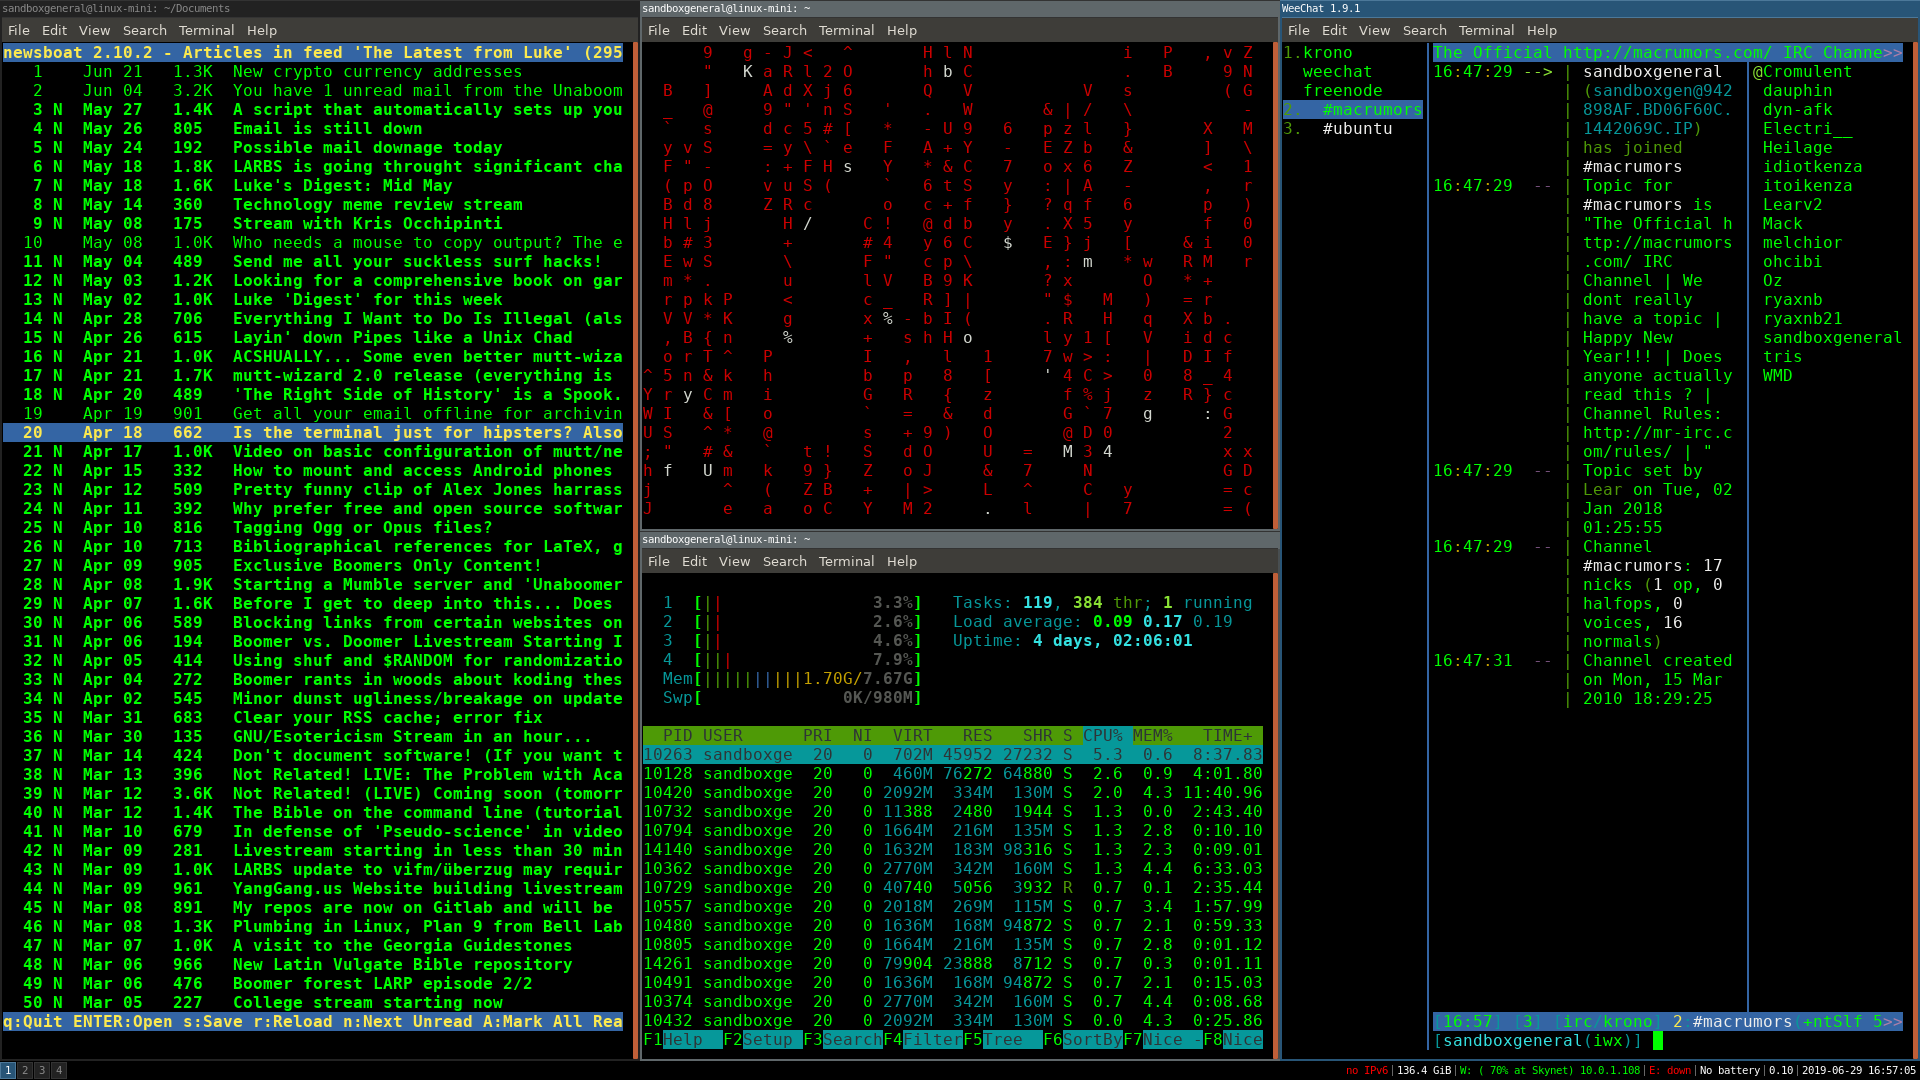The height and width of the screenshot is (1080, 1920).
Task: Click the 'No battery' status bar indicator
Action: coord(1729,1070)
